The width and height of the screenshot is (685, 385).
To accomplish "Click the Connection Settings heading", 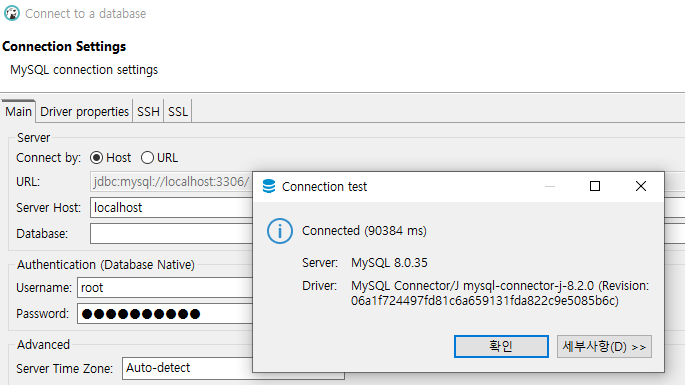I will coord(64,46).
